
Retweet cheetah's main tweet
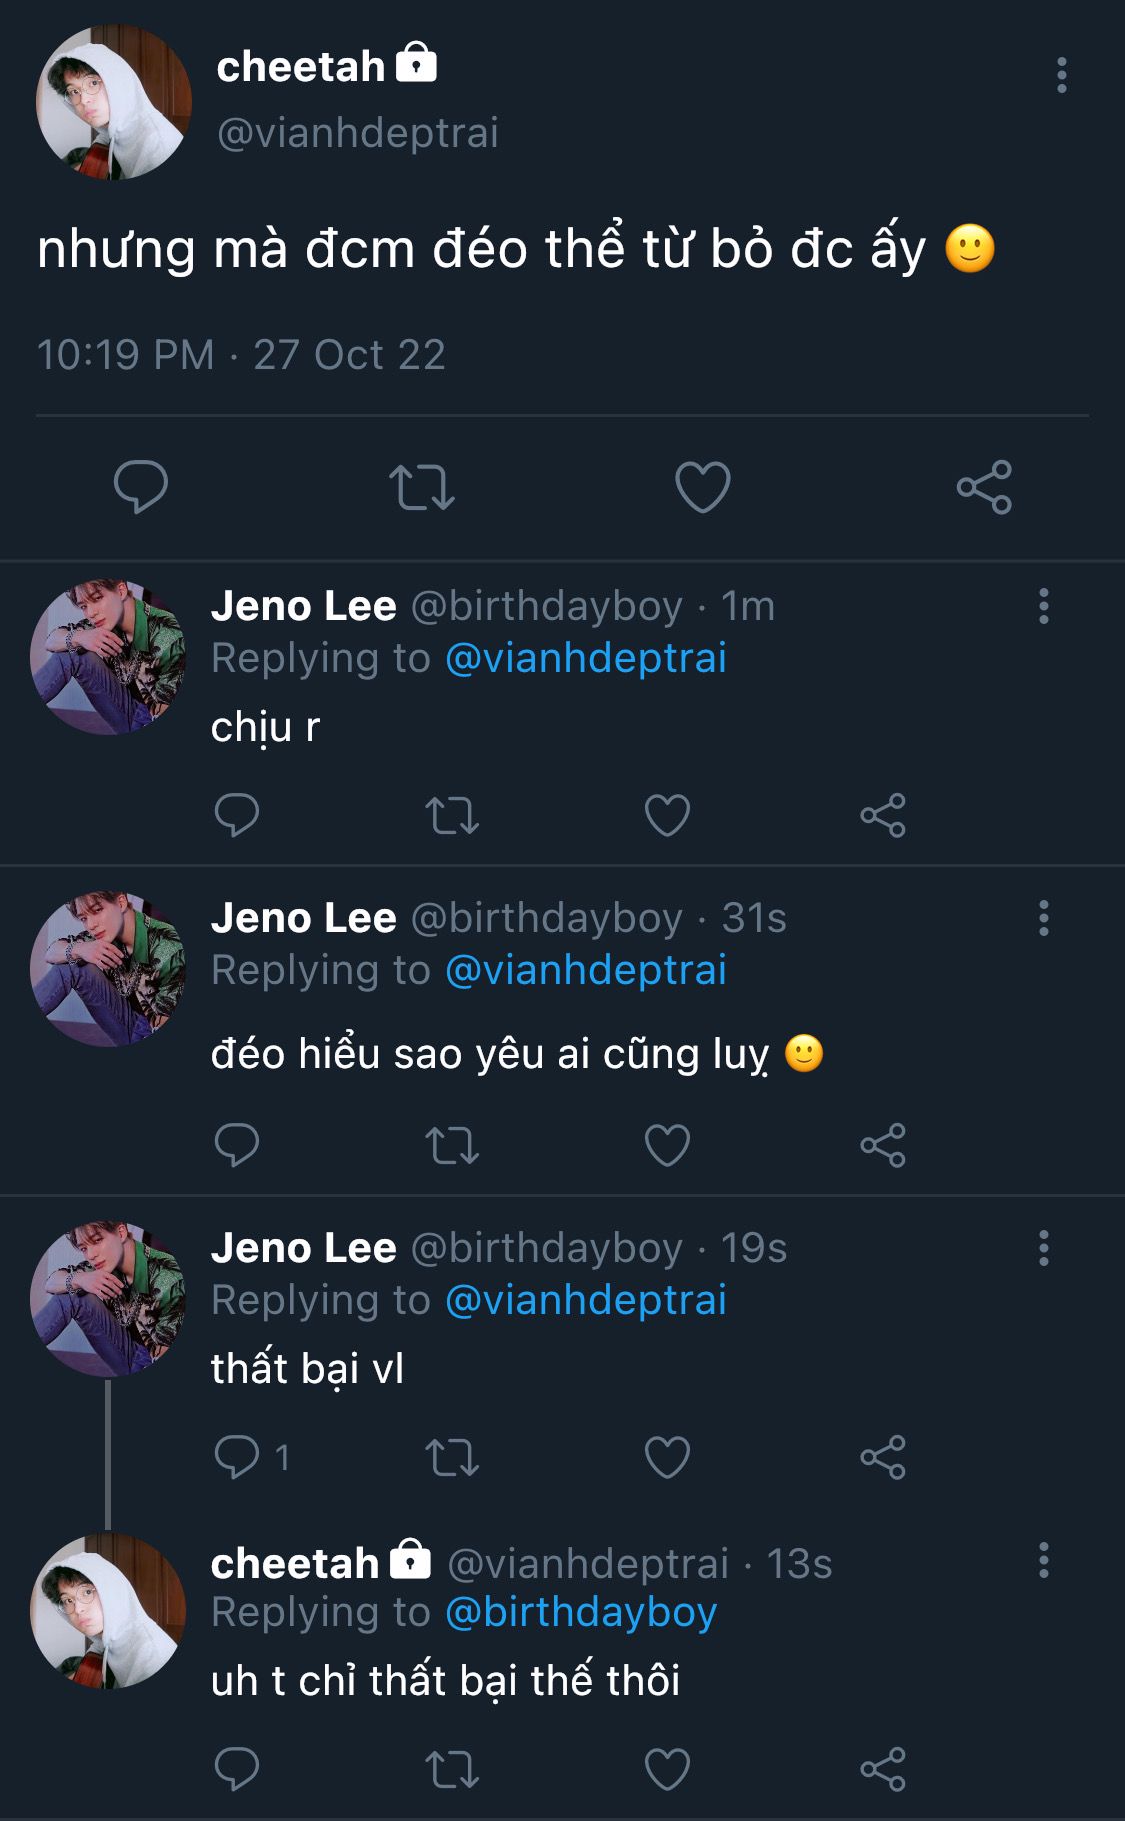(421, 487)
